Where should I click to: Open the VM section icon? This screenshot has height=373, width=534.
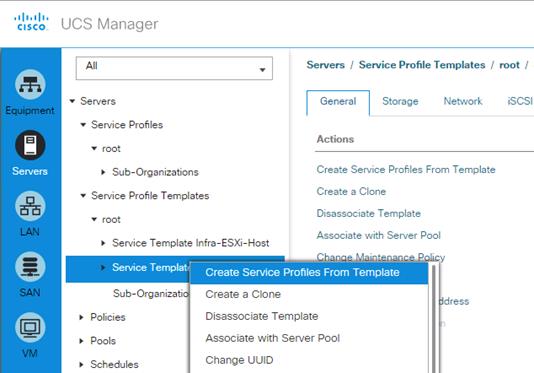(x=30, y=327)
